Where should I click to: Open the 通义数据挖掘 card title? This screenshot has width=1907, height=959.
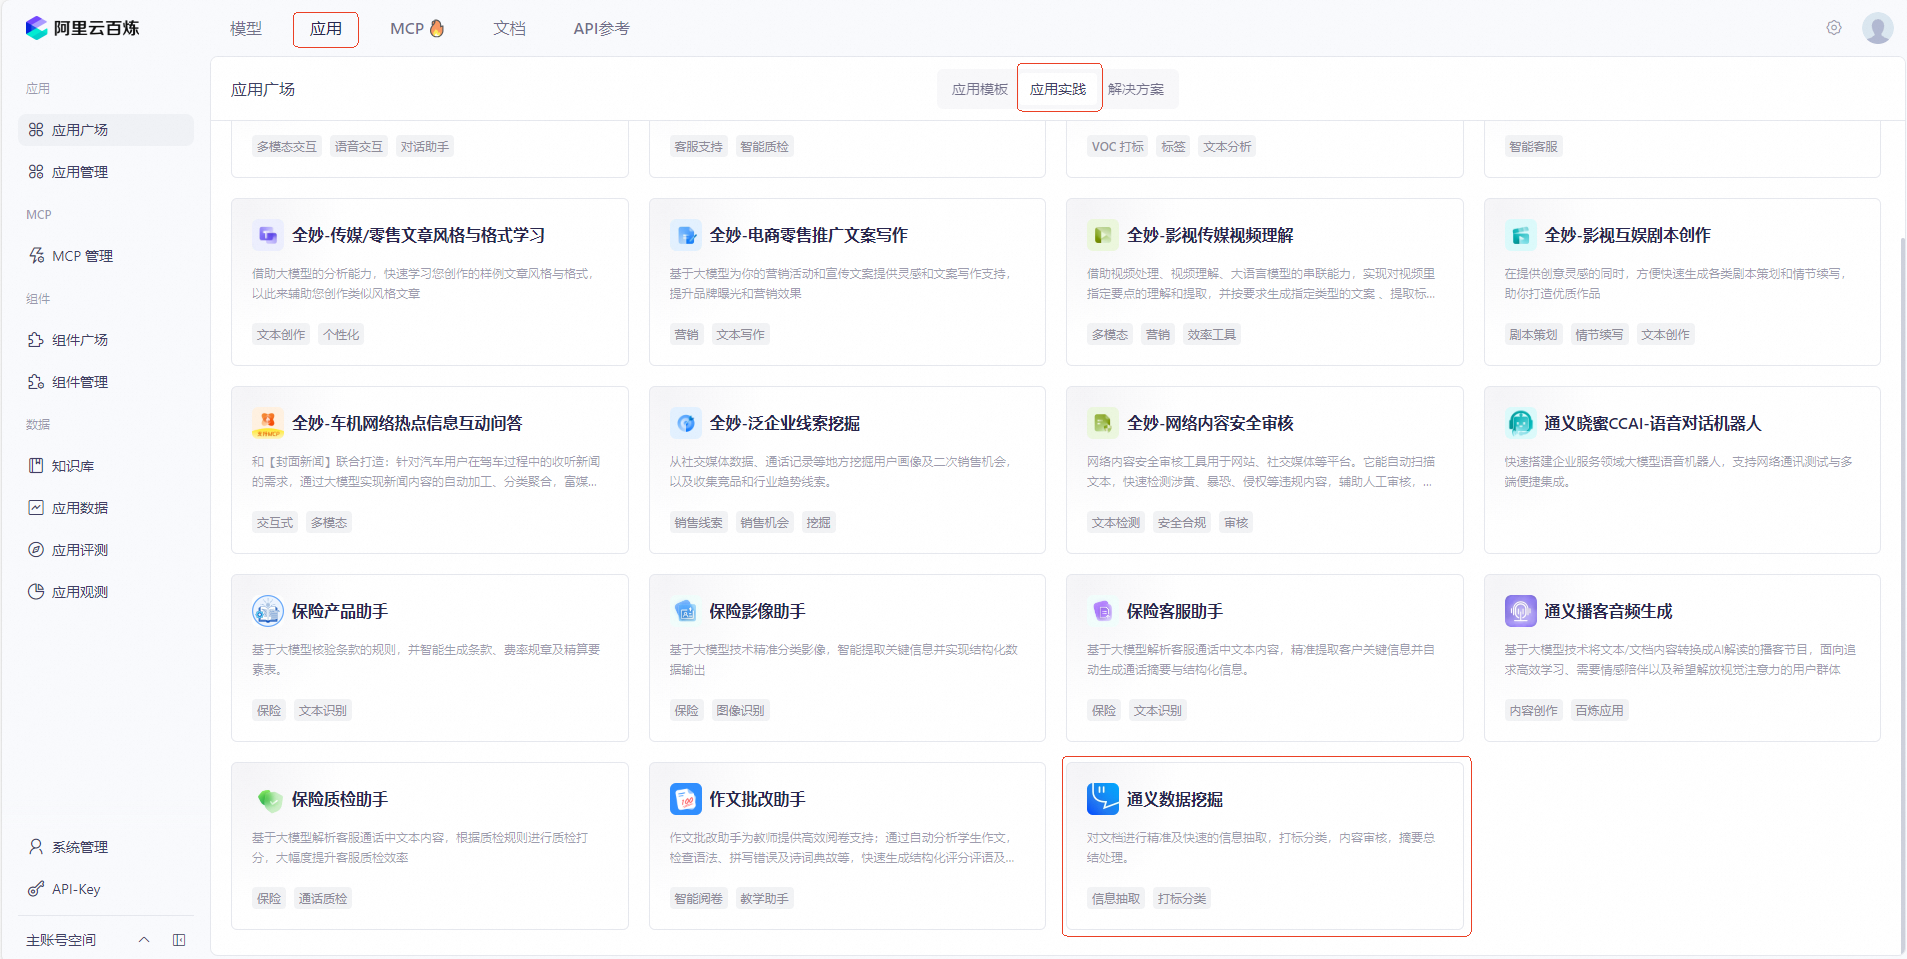(x=1175, y=799)
